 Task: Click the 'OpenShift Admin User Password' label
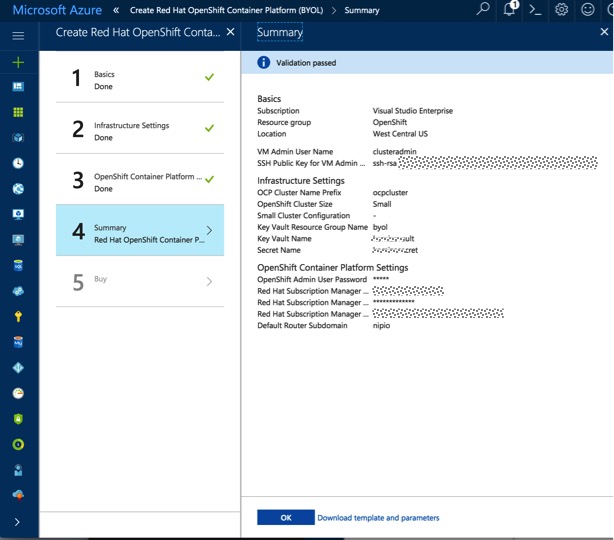click(x=312, y=279)
